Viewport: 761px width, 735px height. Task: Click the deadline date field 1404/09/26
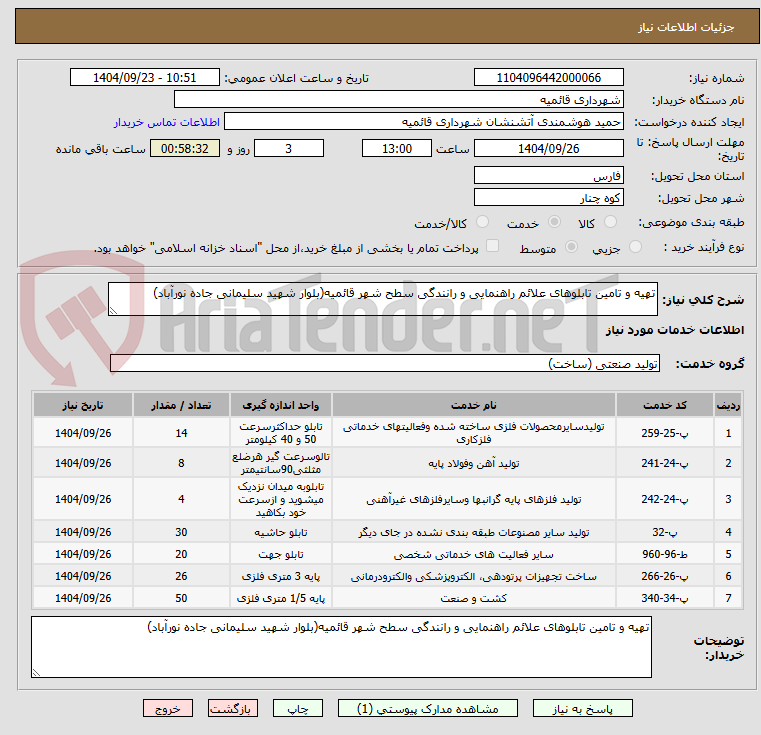point(548,148)
